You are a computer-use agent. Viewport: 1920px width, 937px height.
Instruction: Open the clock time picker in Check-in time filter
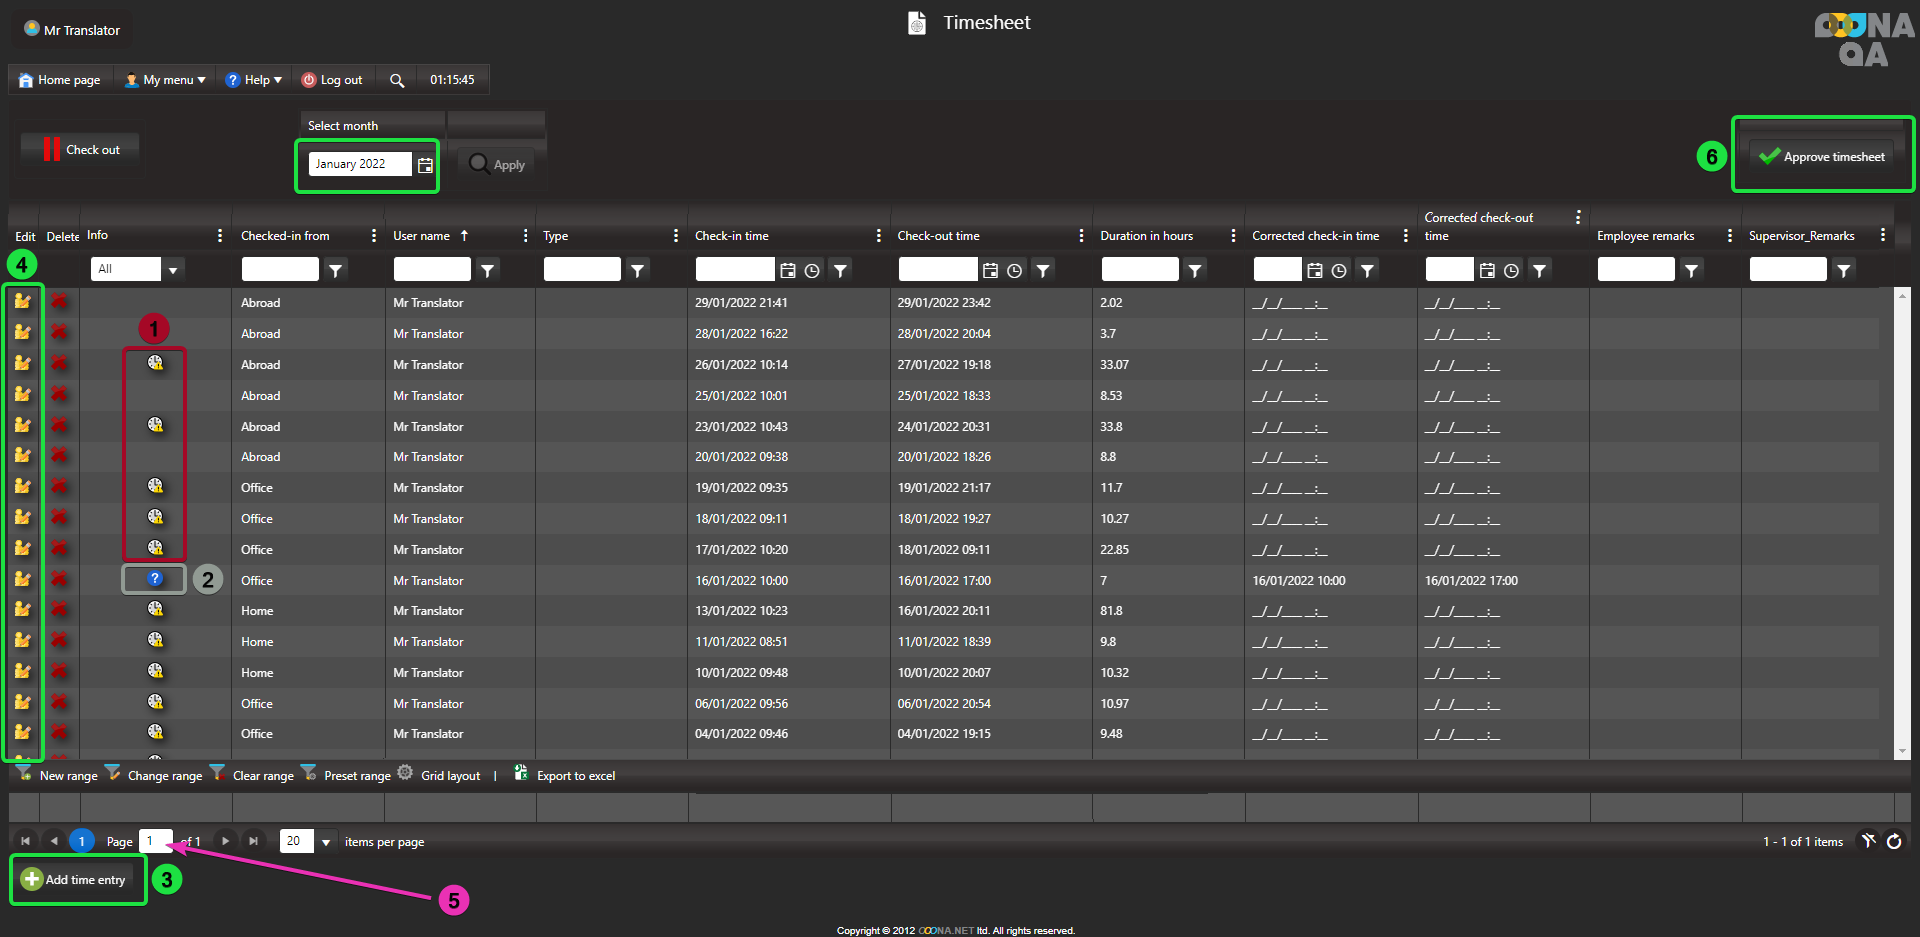812,270
